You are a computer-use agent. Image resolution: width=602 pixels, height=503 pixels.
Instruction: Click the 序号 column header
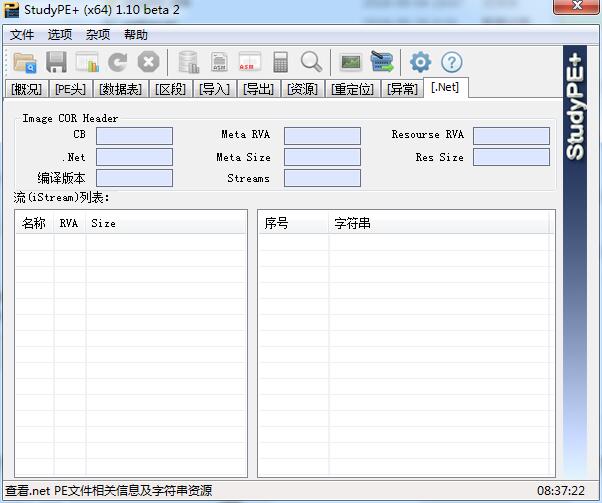[293, 223]
